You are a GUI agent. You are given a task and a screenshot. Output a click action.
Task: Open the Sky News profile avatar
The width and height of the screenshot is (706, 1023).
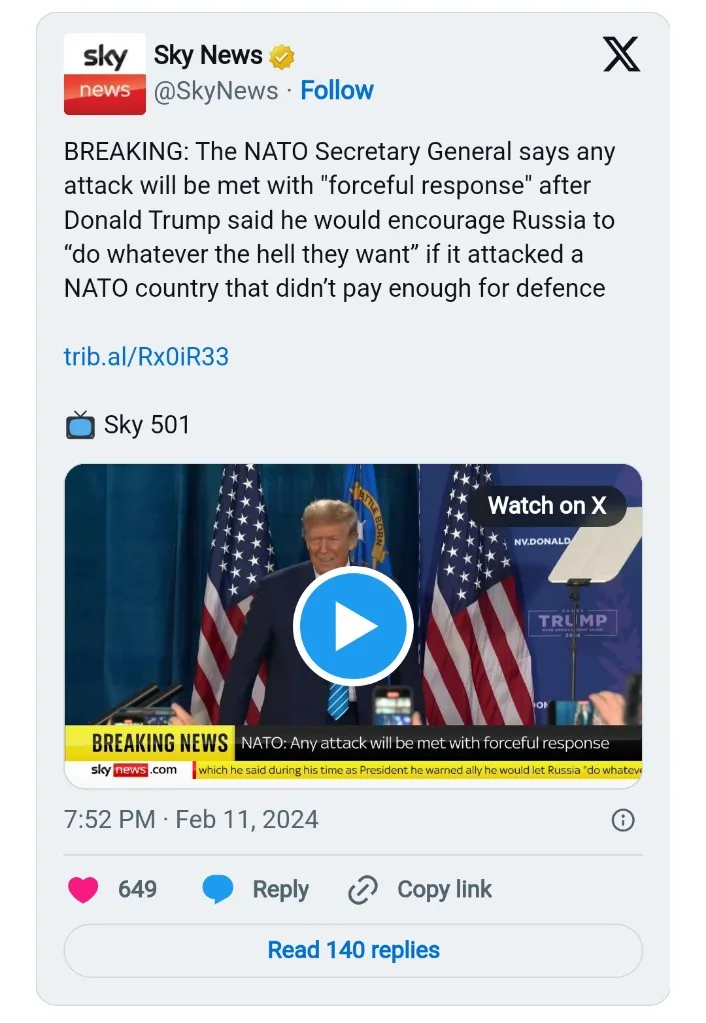pyautogui.click(x=104, y=73)
